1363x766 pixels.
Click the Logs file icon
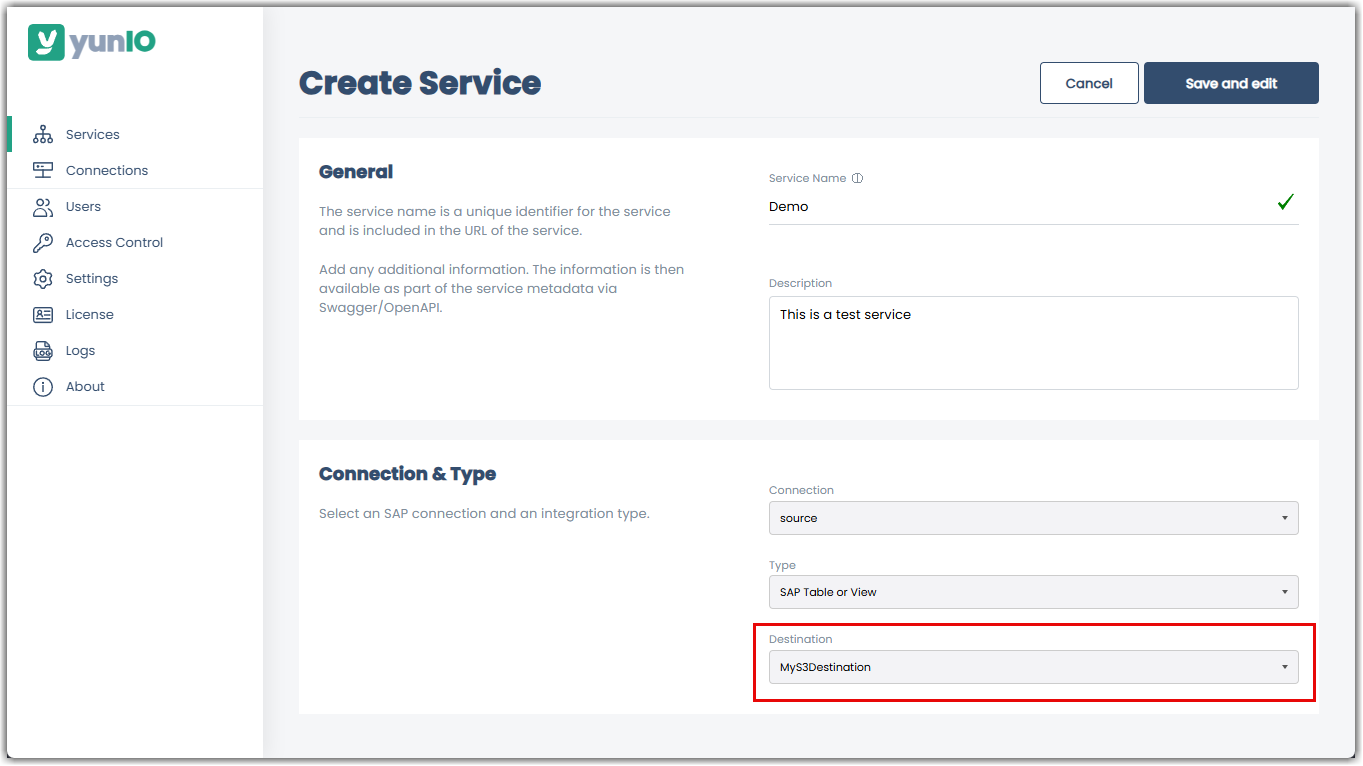[x=43, y=351]
